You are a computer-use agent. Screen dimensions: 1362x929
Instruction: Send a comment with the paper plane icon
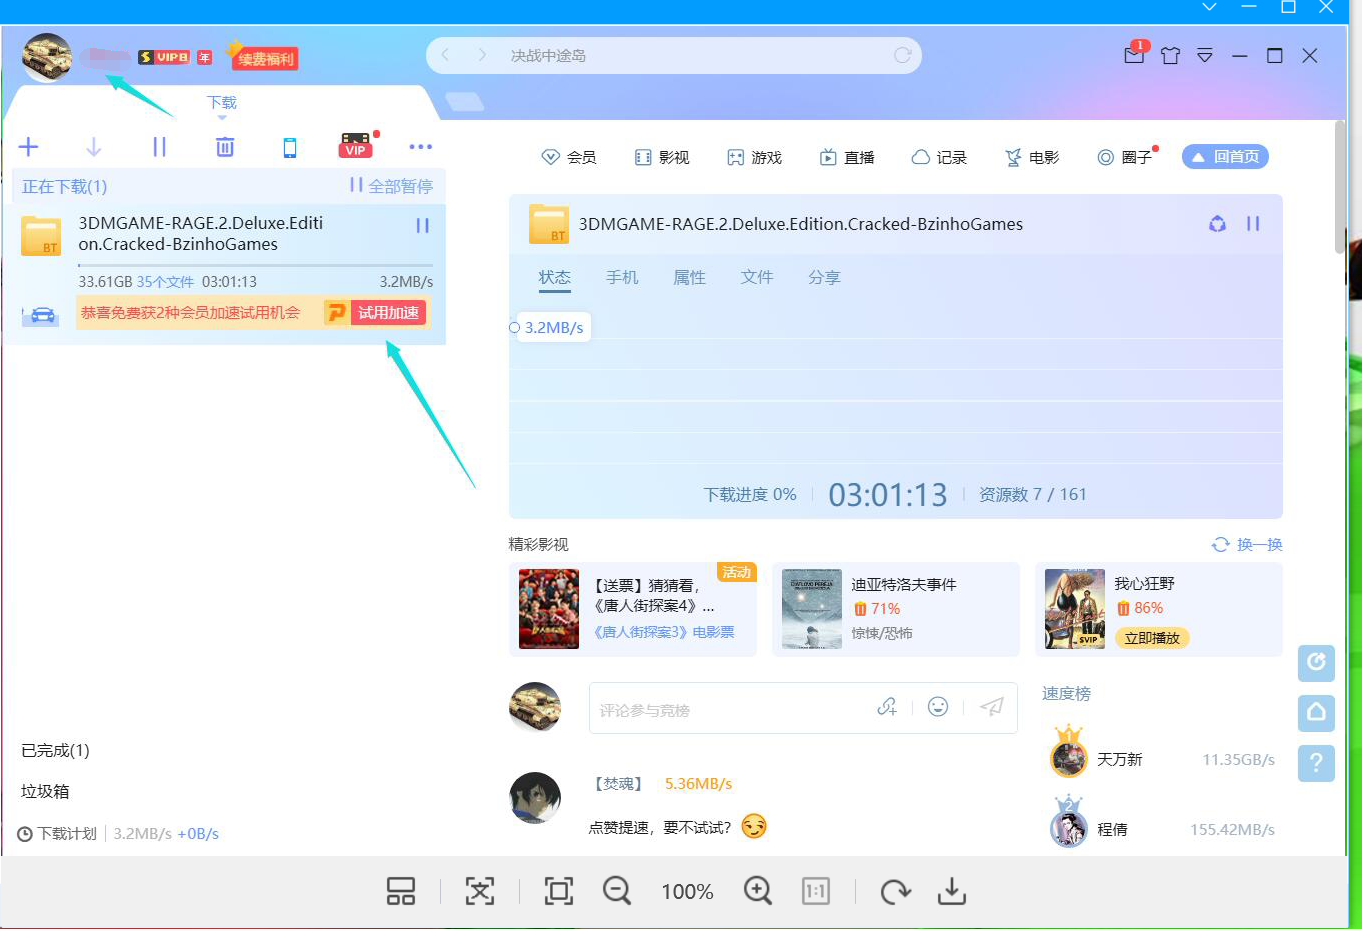point(991,707)
